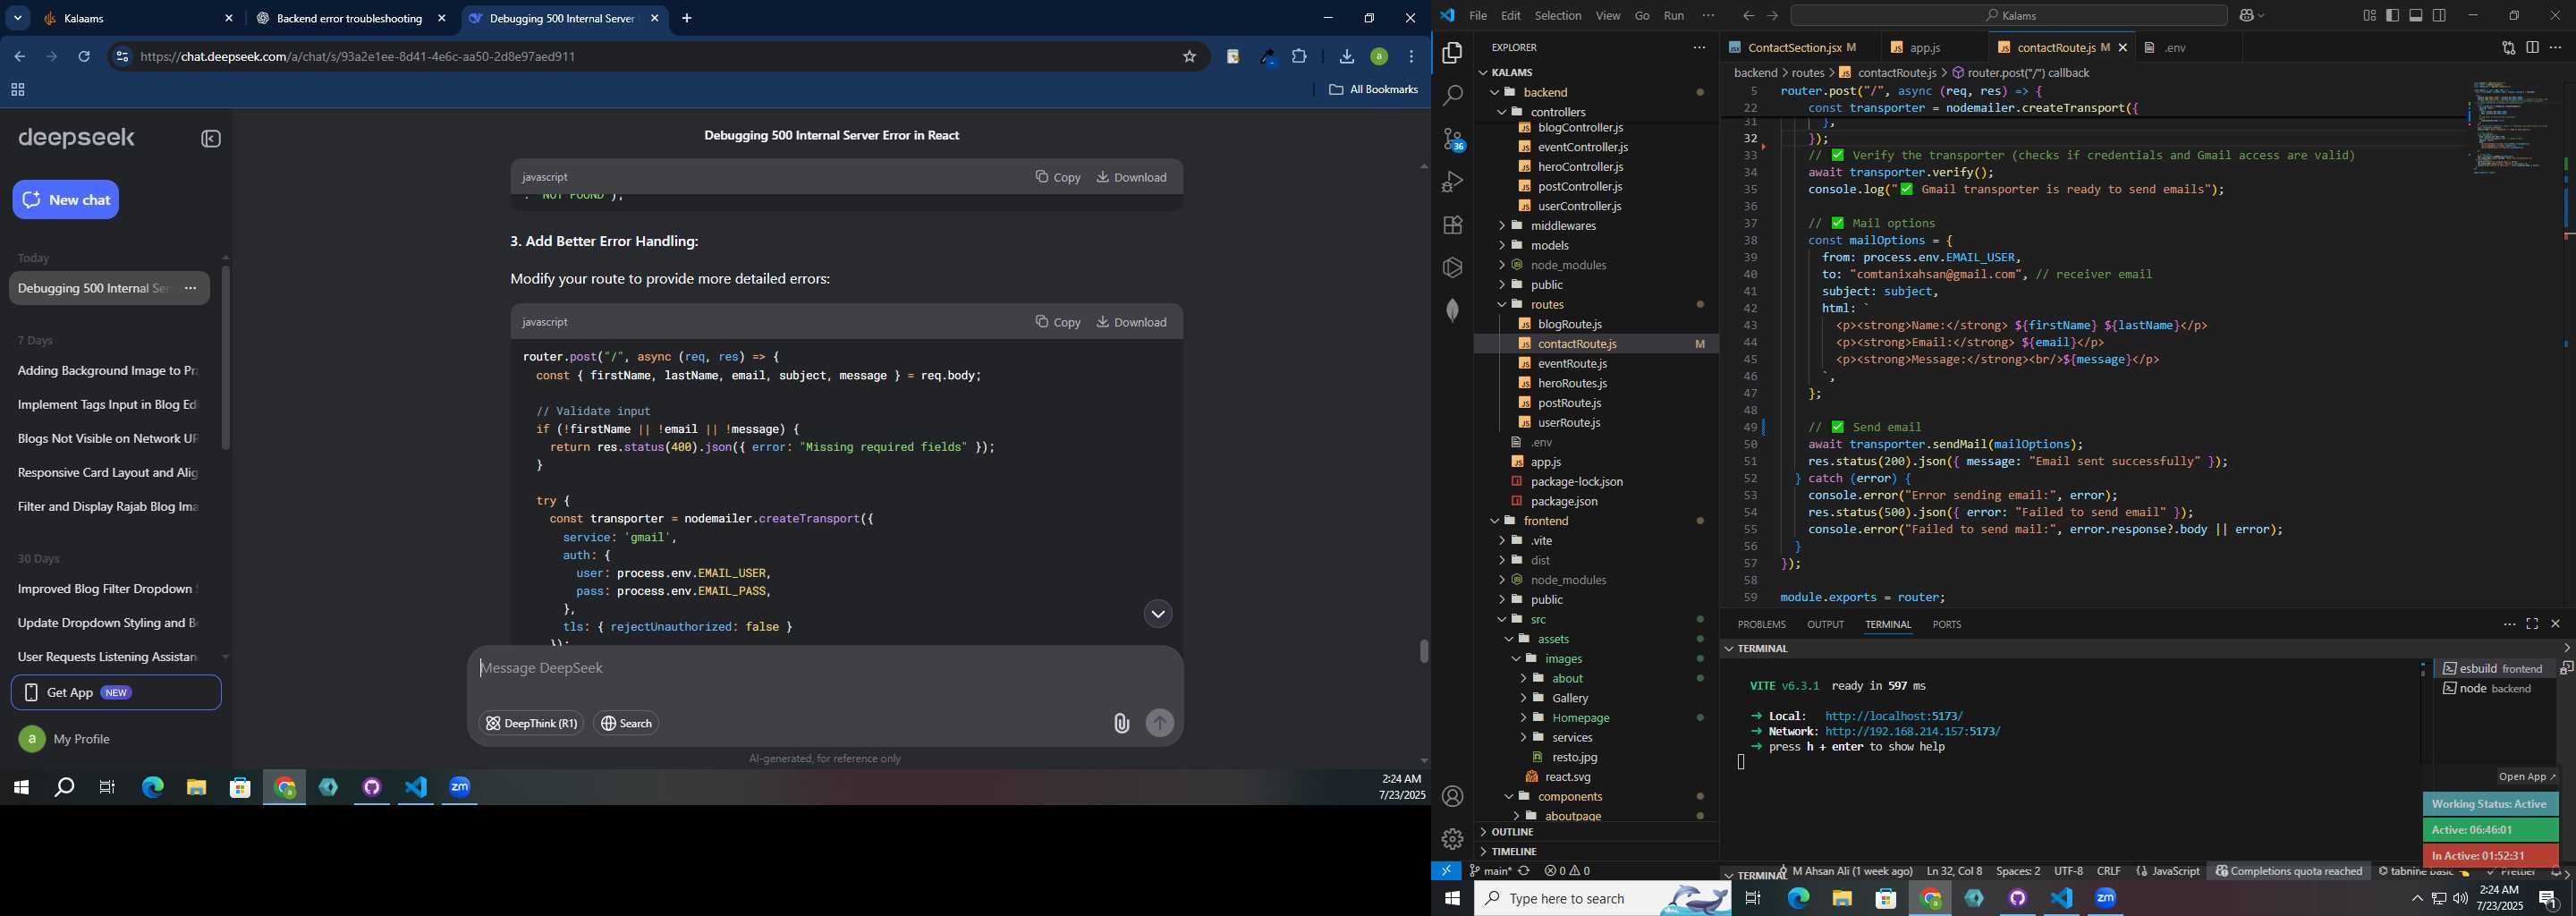Open http://localhost:5173/ link in terminal
This screenshot has width=2576, height=916.
(x=1894, y=716)
